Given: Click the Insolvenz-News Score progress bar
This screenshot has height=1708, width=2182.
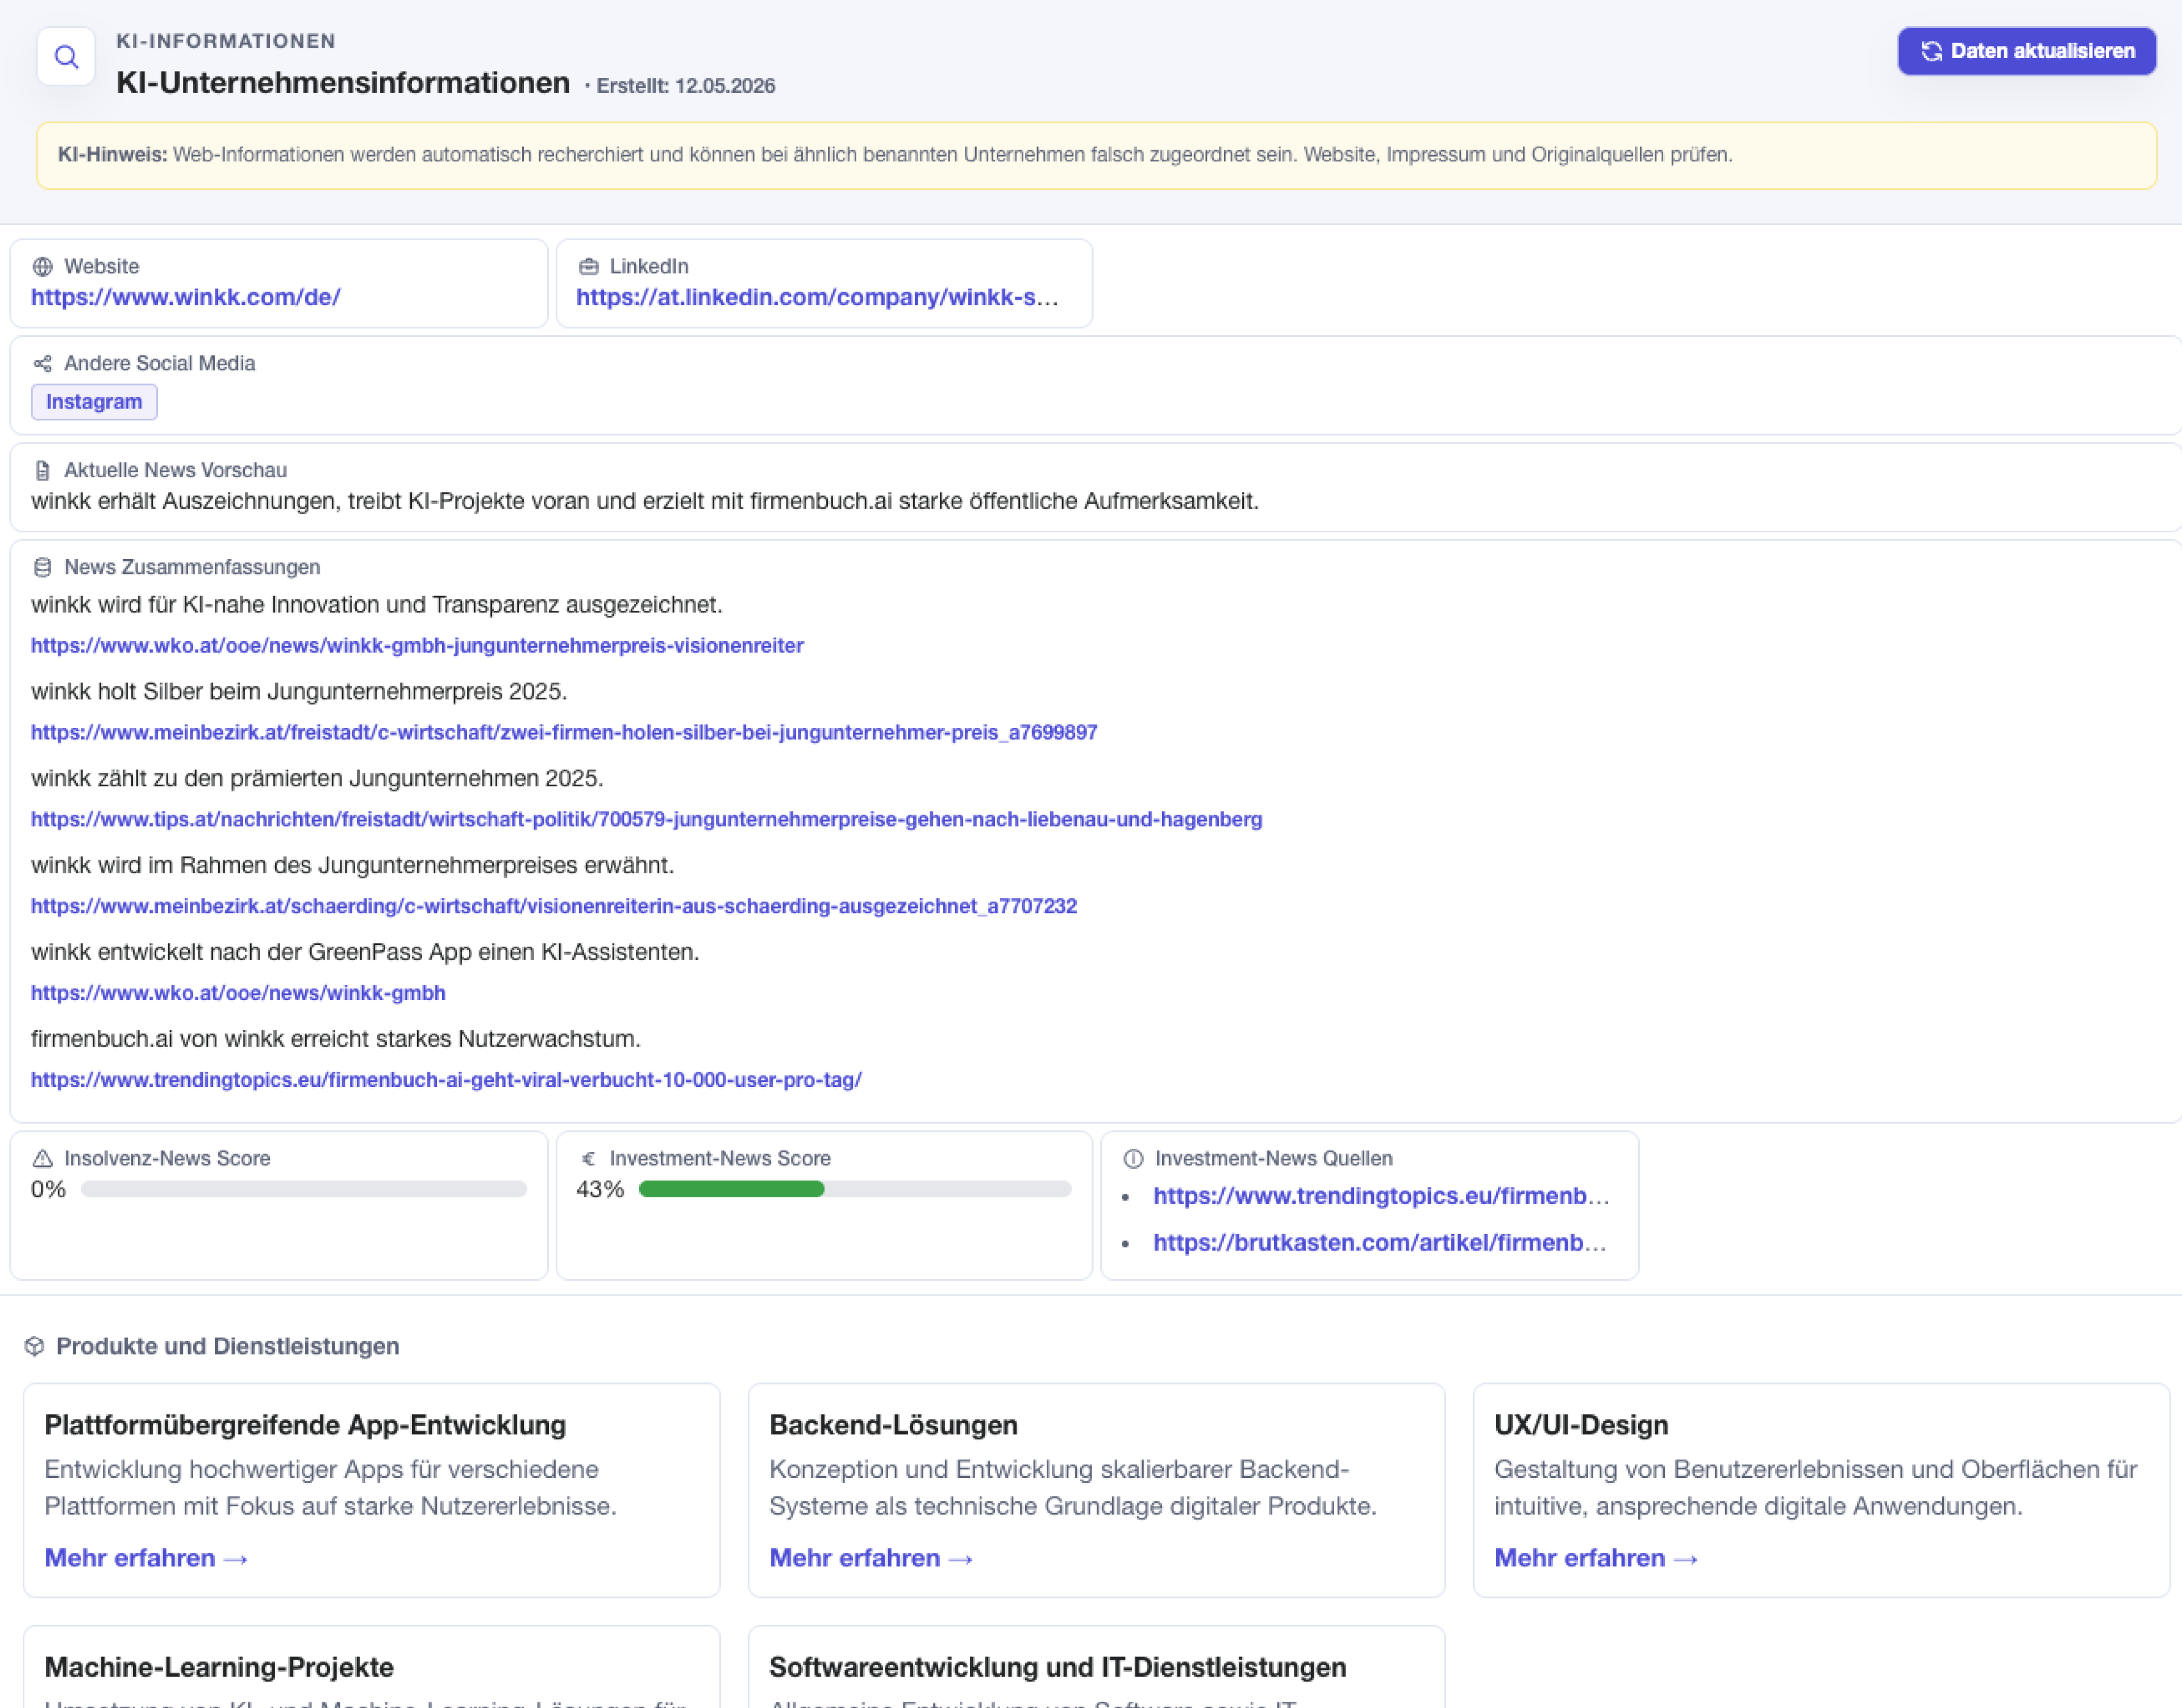Looking at the screenshot, I should 304,1190.
